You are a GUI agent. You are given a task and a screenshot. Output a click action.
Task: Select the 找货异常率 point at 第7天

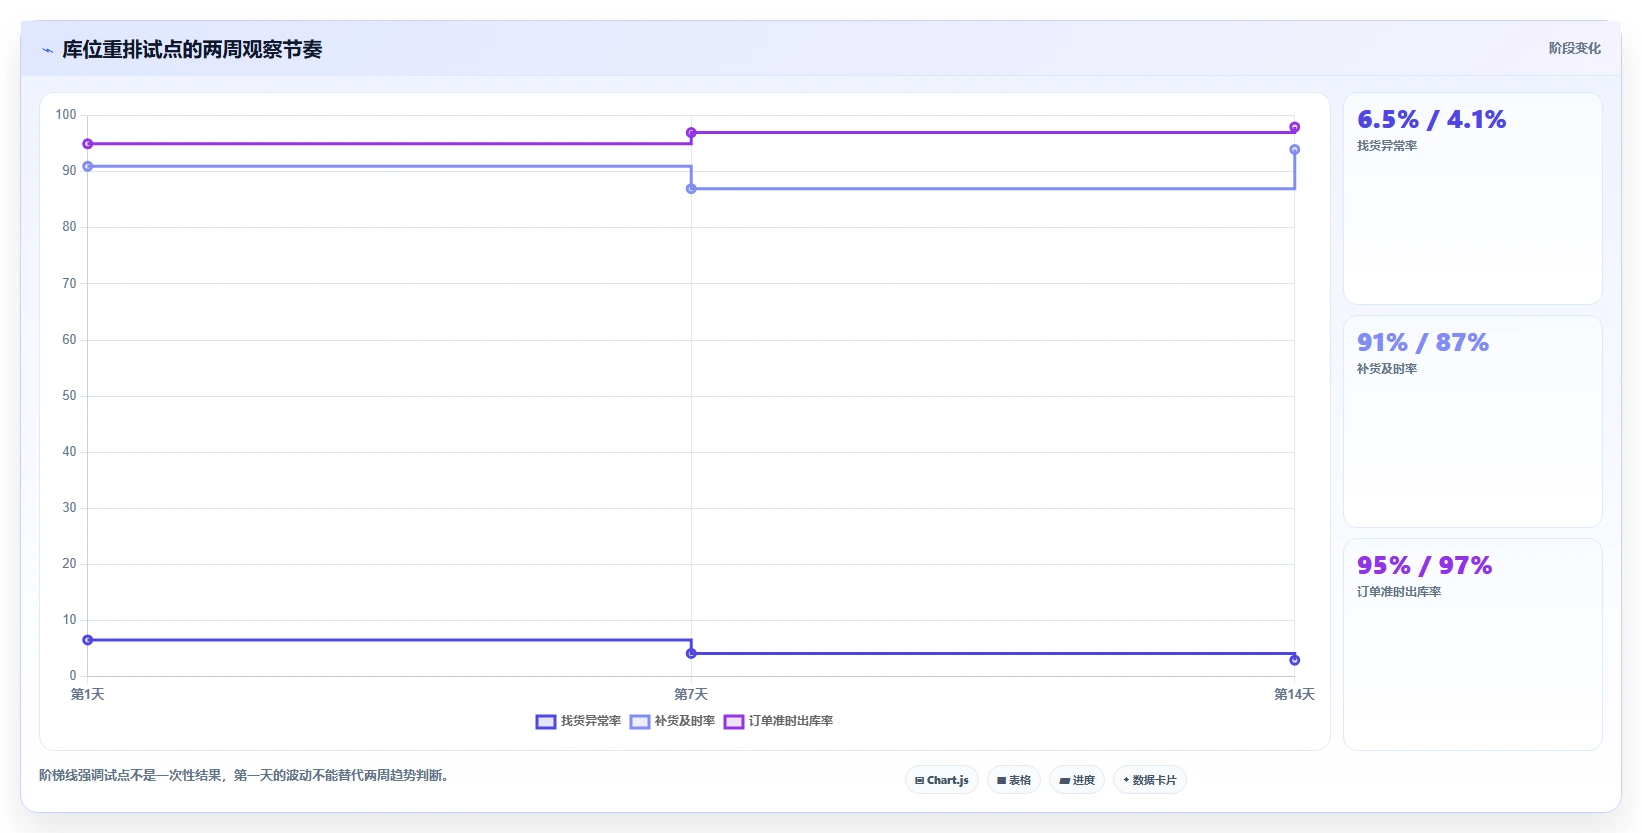[691, 654]
